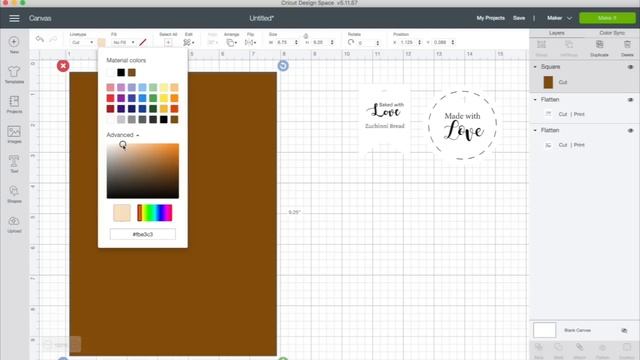Open the Edit dropdown
640x360 pixels.
tap(189, 42)
